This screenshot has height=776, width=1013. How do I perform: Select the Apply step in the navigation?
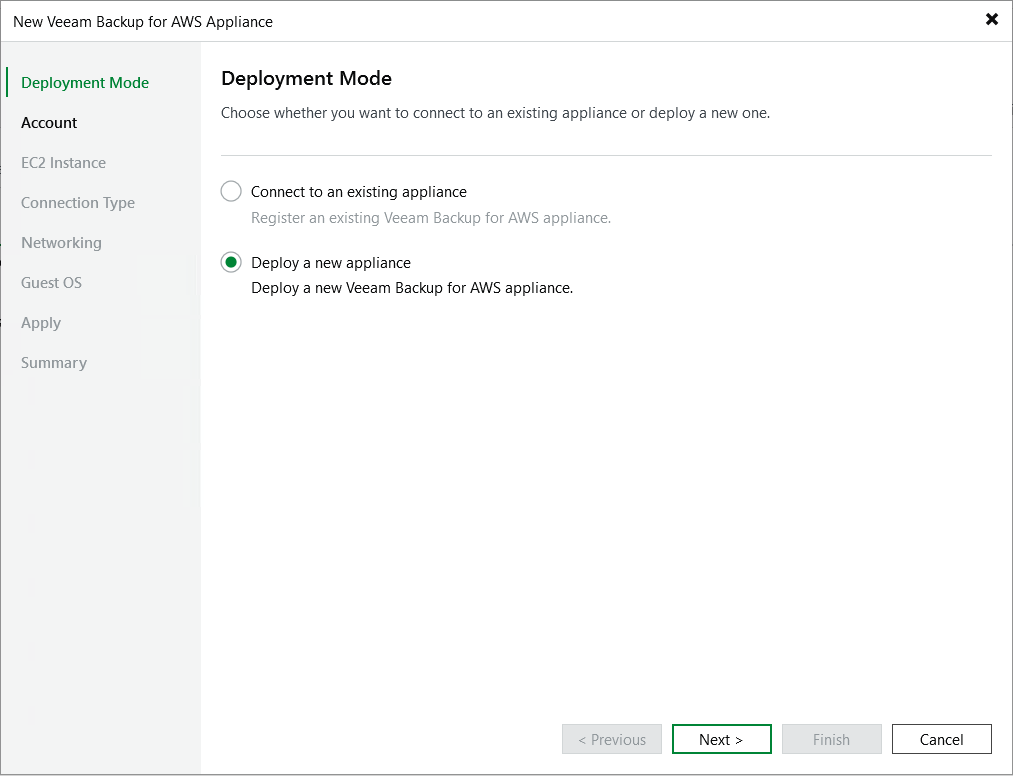tap(41, 322)
